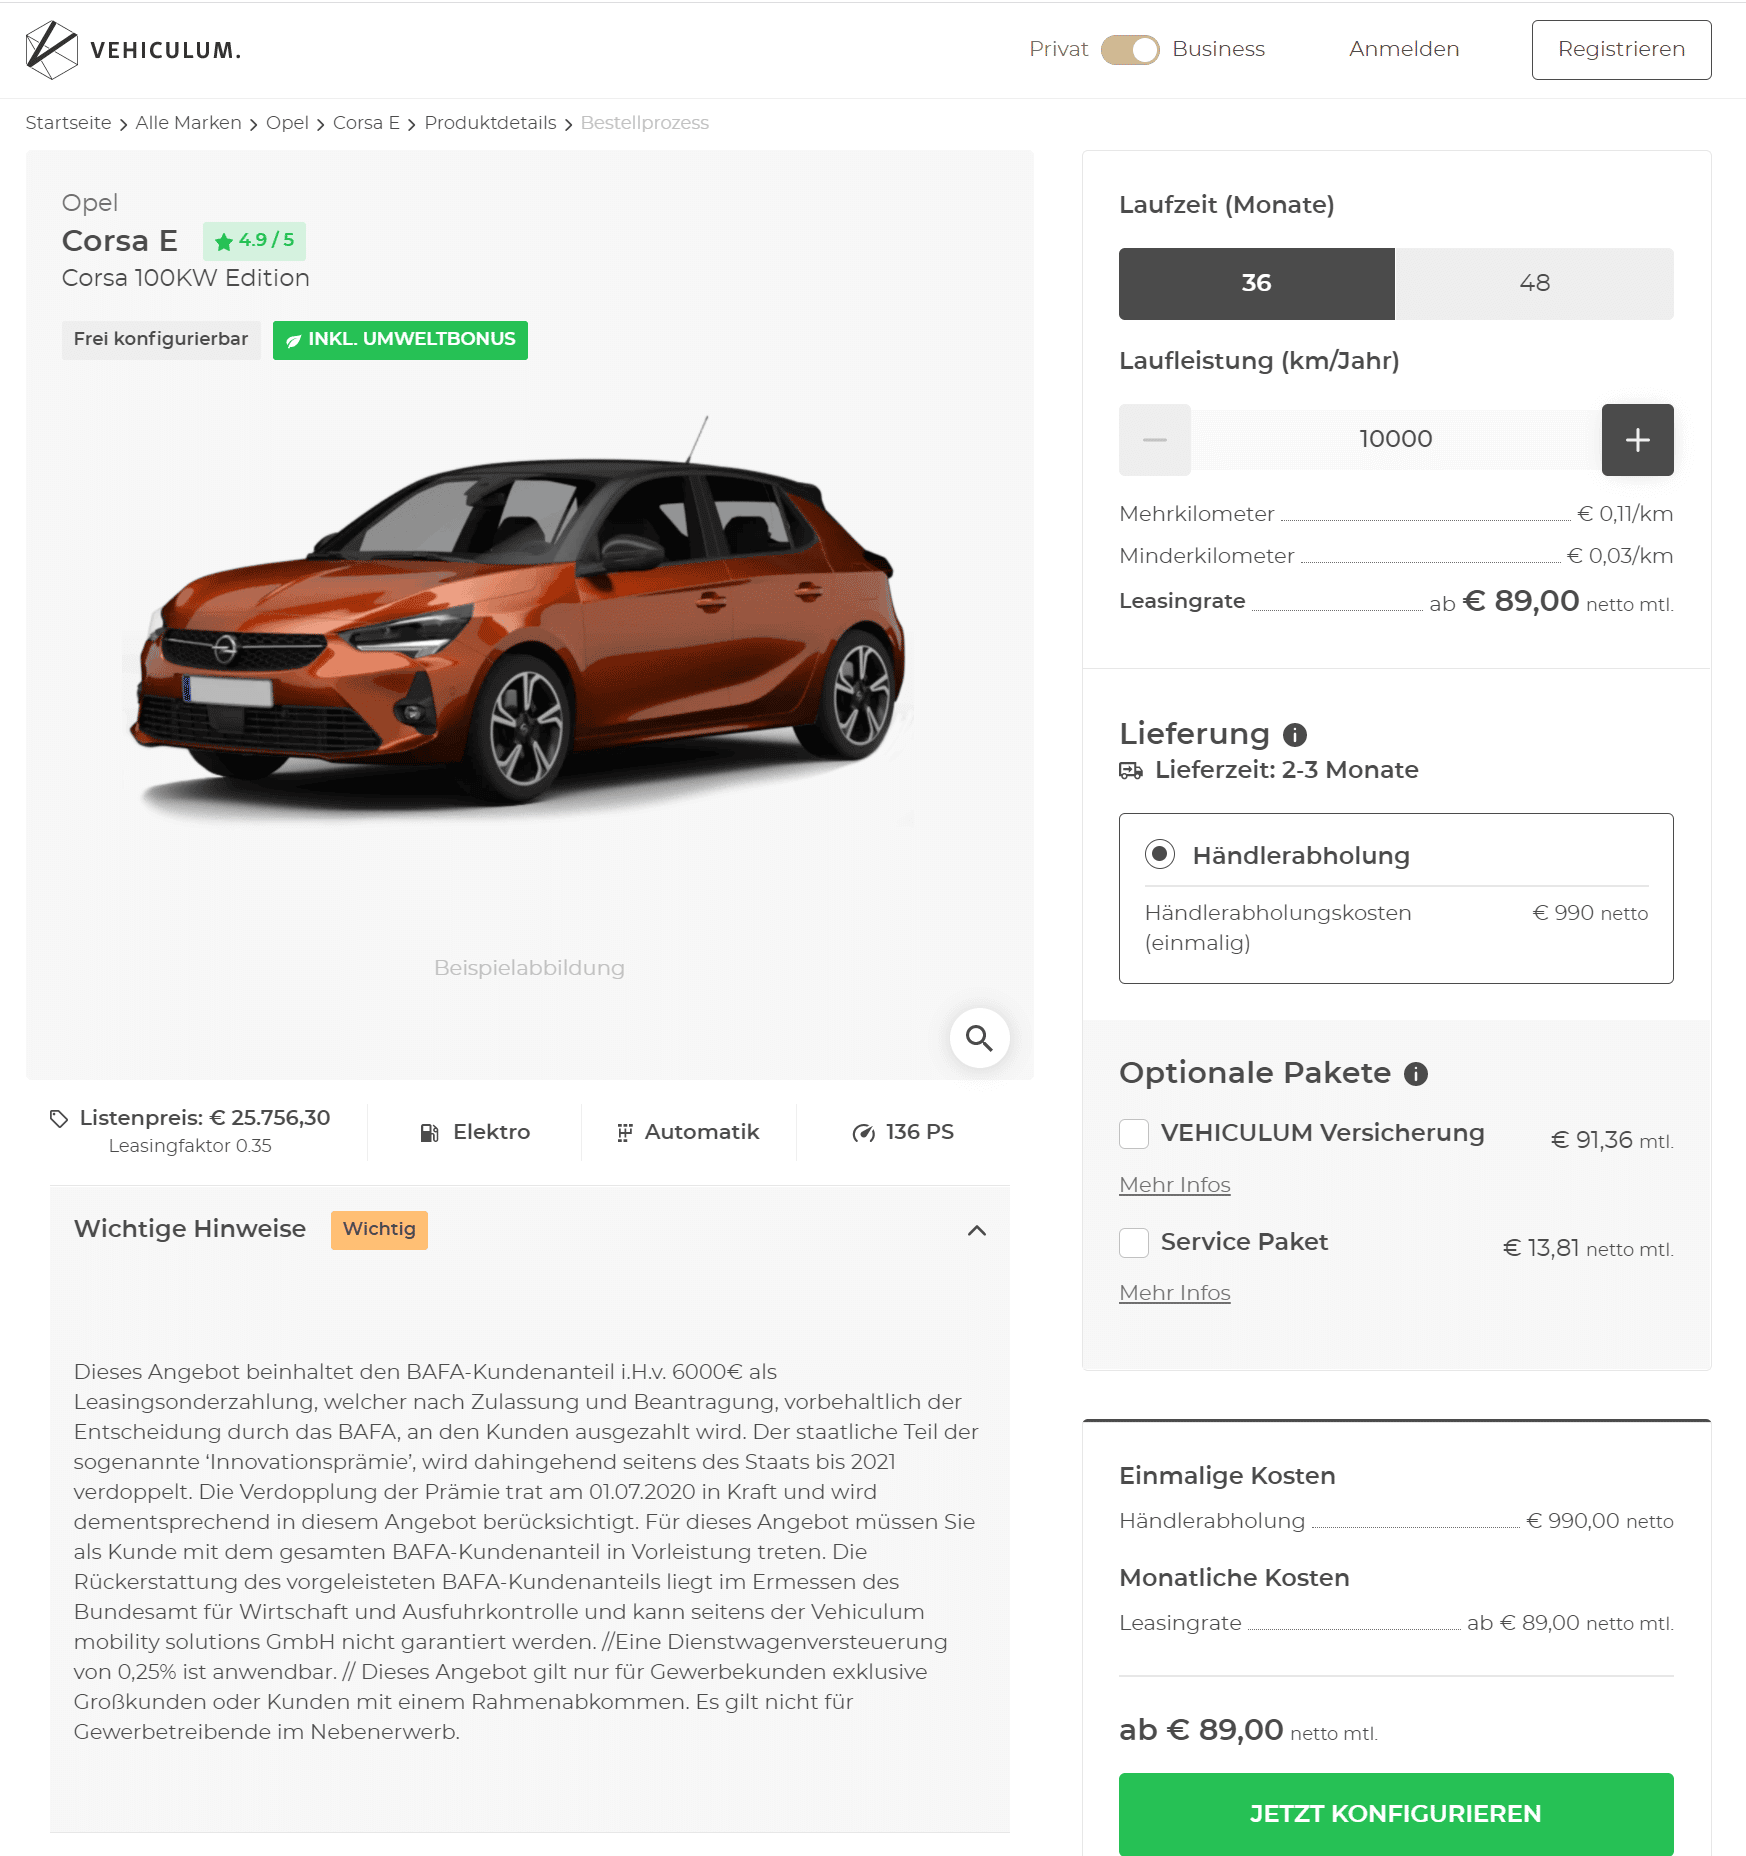Open Mehr Infos under VEHICULUM Versicherung
1746x1856 pixels.
coord(1175,1185)
